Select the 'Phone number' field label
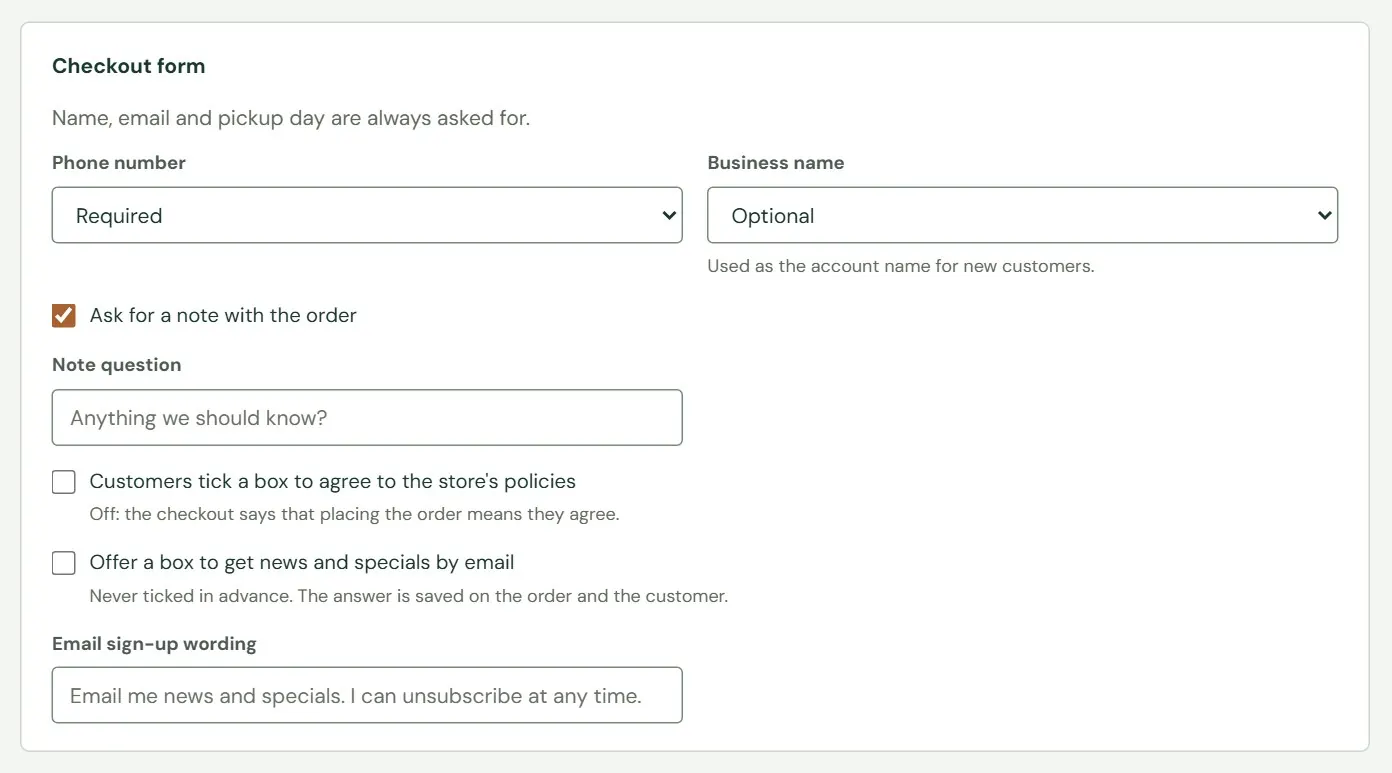 (119, 163)
